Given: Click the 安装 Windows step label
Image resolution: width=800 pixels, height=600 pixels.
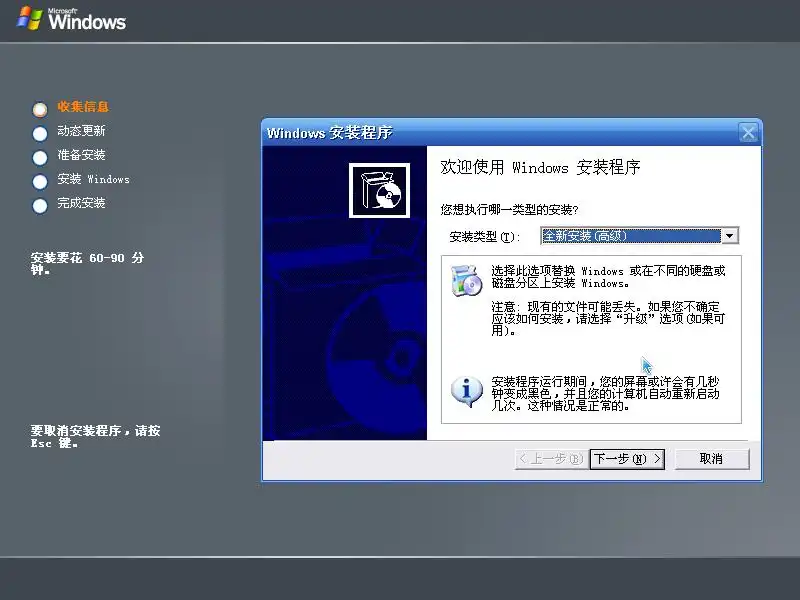Looking at the screenshot, I should (x=93, y=179).
